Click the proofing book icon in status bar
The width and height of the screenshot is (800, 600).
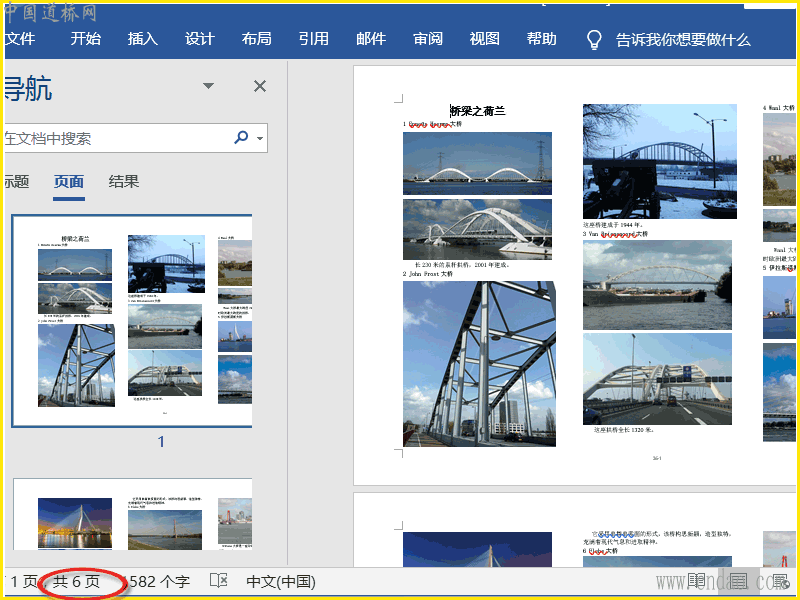[219, 581]
